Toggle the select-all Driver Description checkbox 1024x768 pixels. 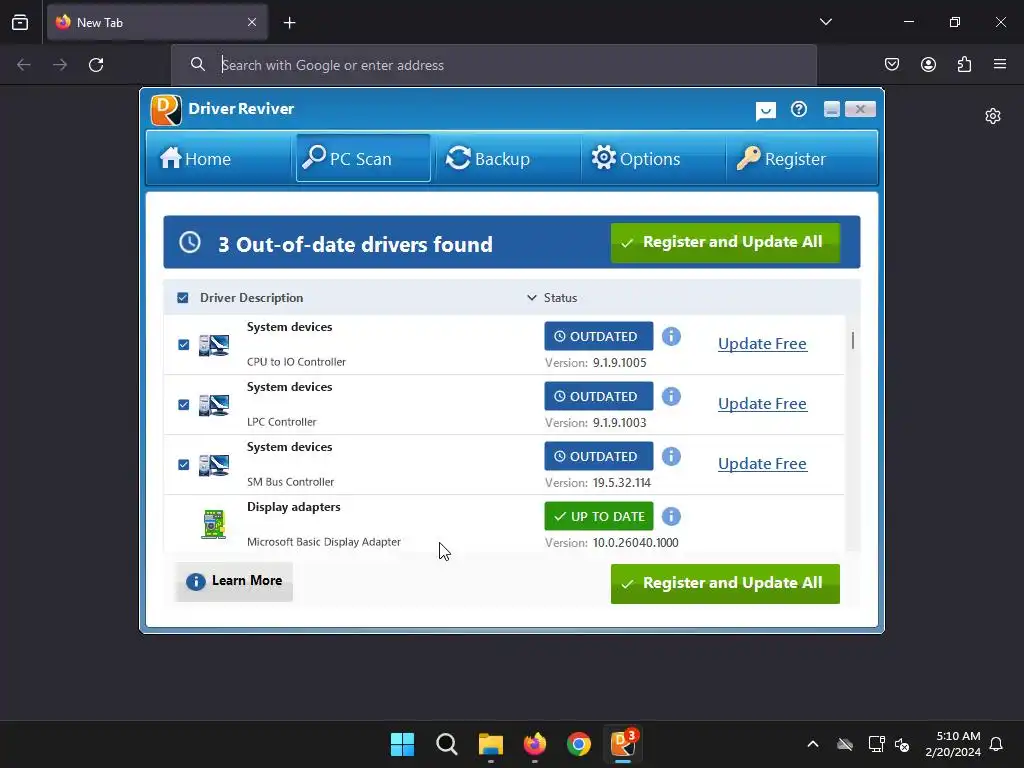183,298
